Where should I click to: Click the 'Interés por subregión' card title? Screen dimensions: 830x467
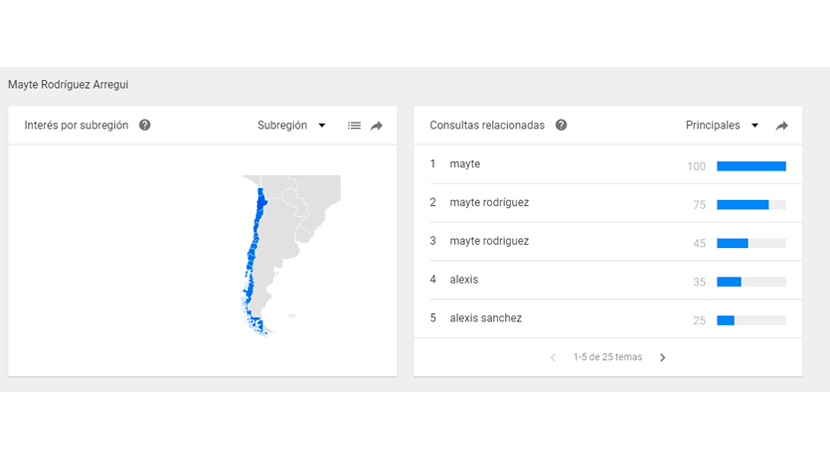point(76,126)
